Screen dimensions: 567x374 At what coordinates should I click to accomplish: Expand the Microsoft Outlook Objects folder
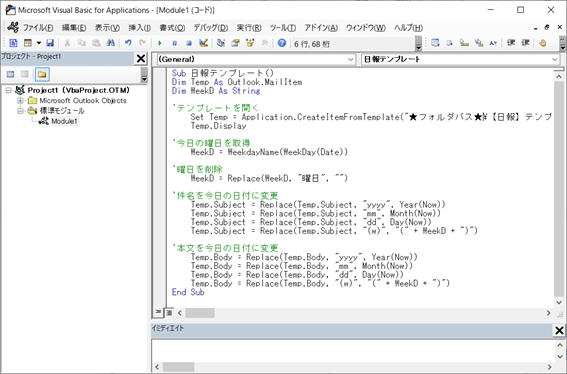point(20,101)
